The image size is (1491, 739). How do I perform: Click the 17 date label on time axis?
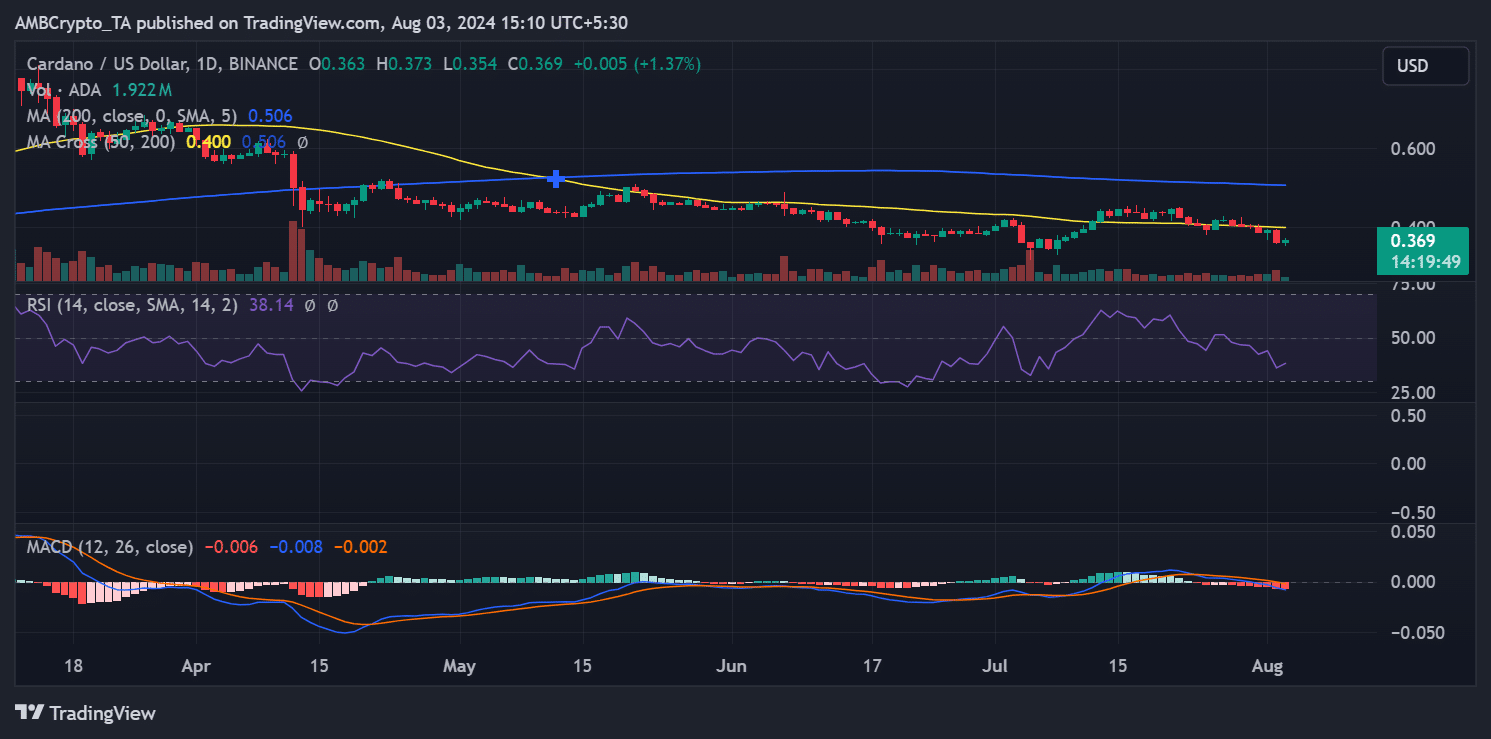pyautogui.click(x=872, y=665)
